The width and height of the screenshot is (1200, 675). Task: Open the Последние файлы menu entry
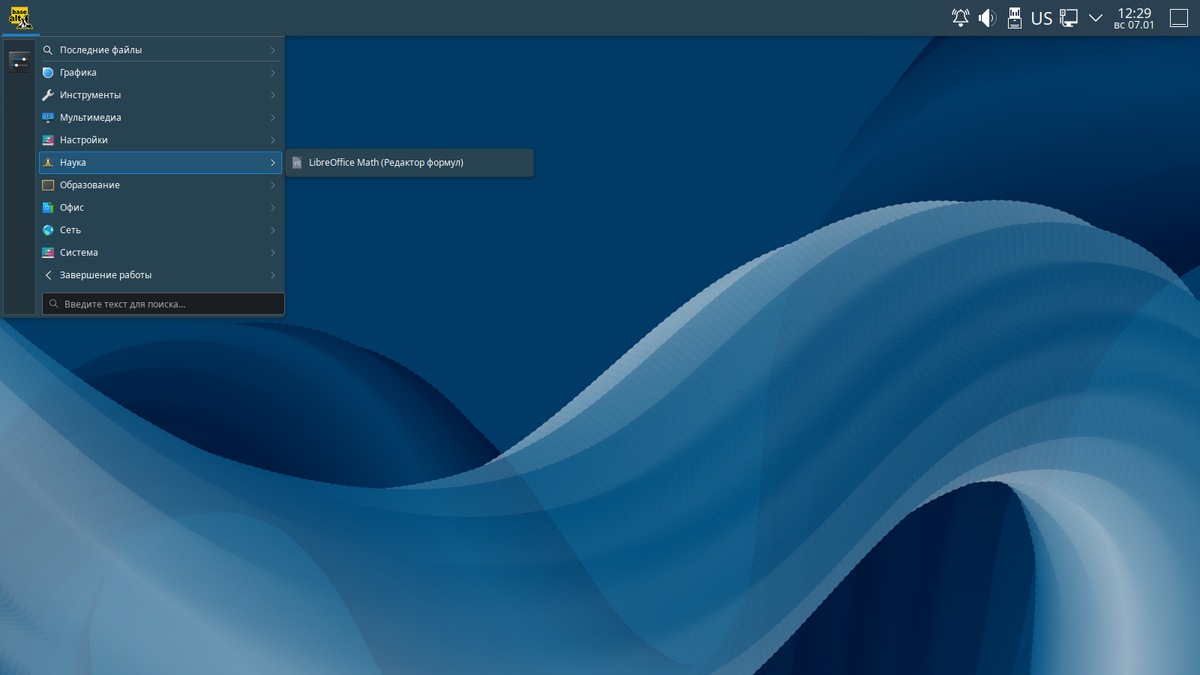click(160, 50)
